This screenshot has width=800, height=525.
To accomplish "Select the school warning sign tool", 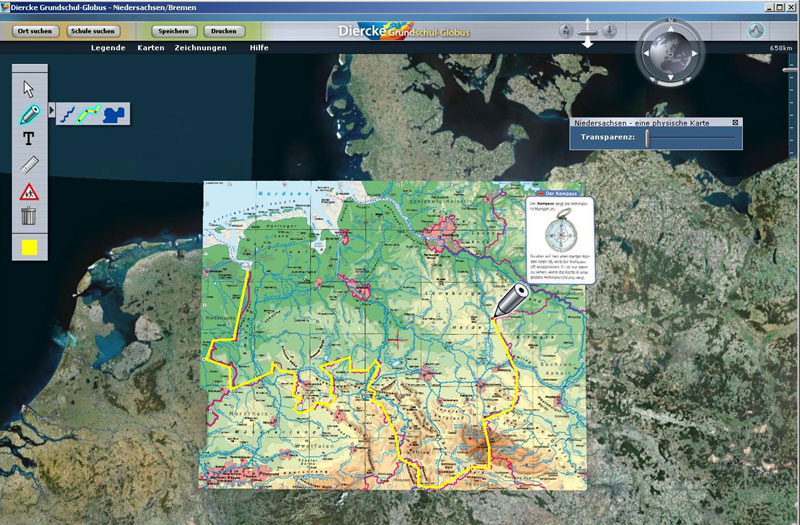I will (29, 192).
